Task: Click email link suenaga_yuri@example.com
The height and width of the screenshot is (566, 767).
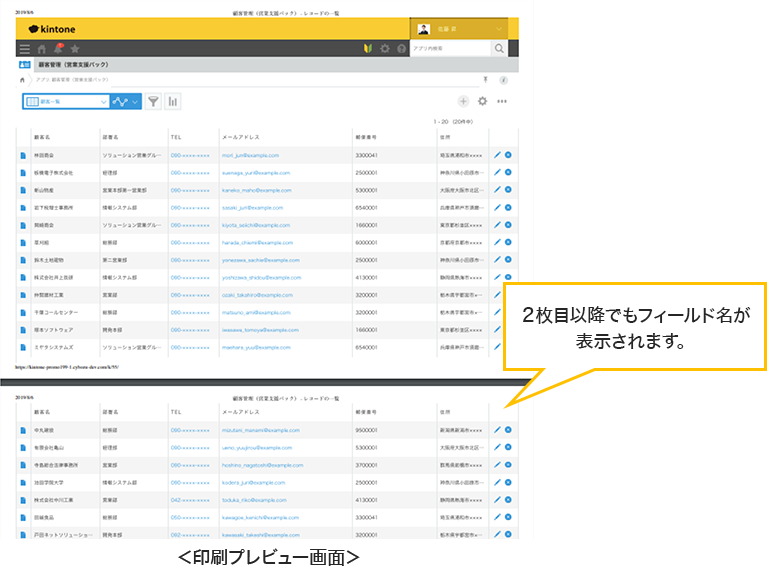Action: 256,173
